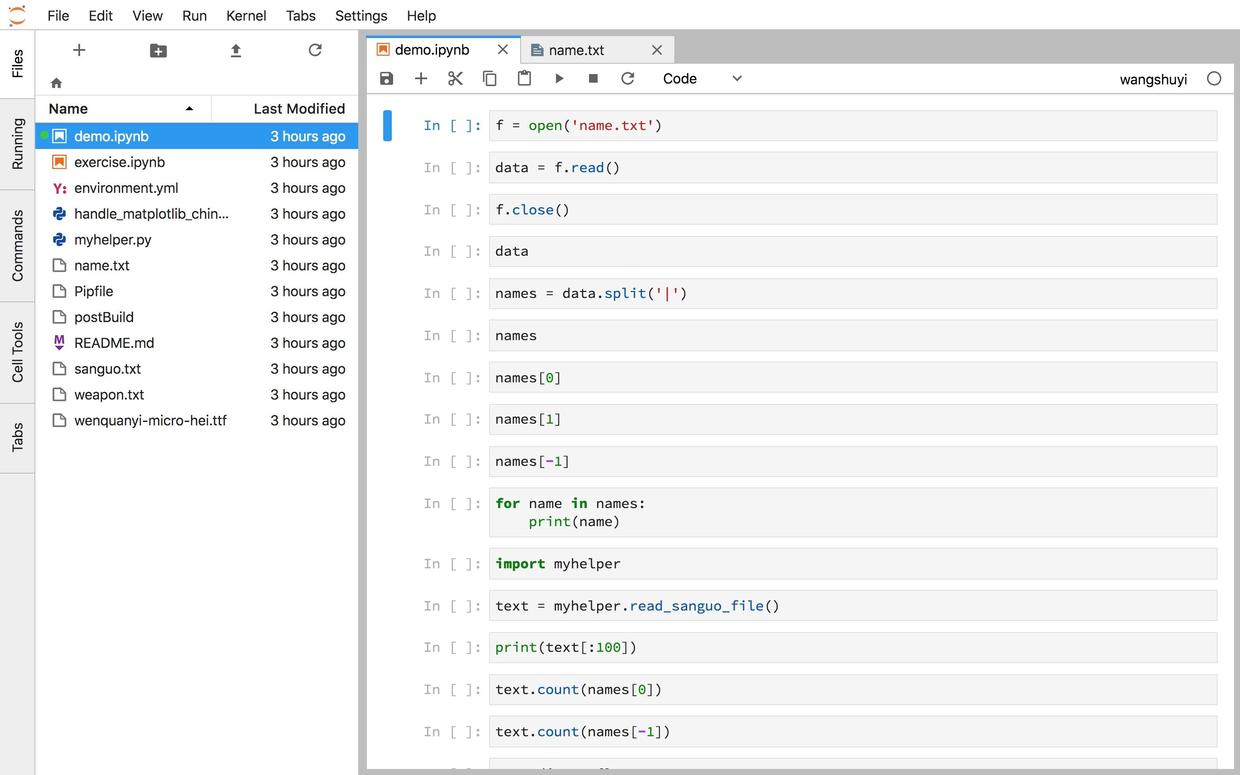Open the Running sidebar panel
Screen dimensions: 1240x775
point(17,144)
